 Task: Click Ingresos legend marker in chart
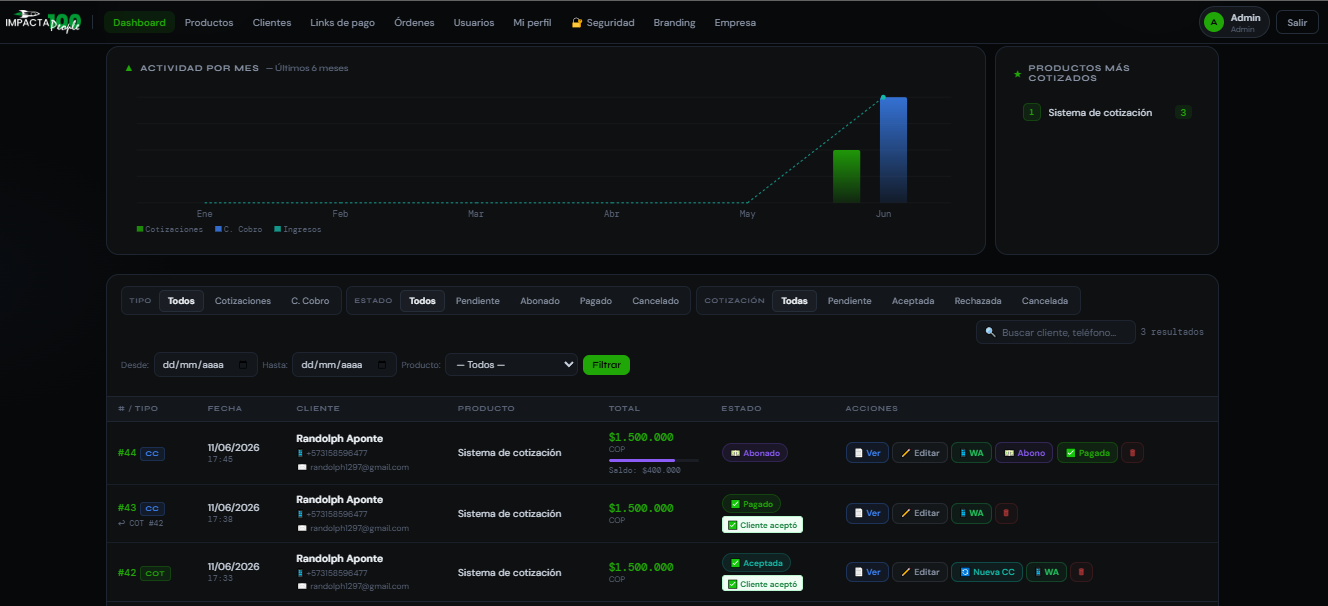click(277, 229)
